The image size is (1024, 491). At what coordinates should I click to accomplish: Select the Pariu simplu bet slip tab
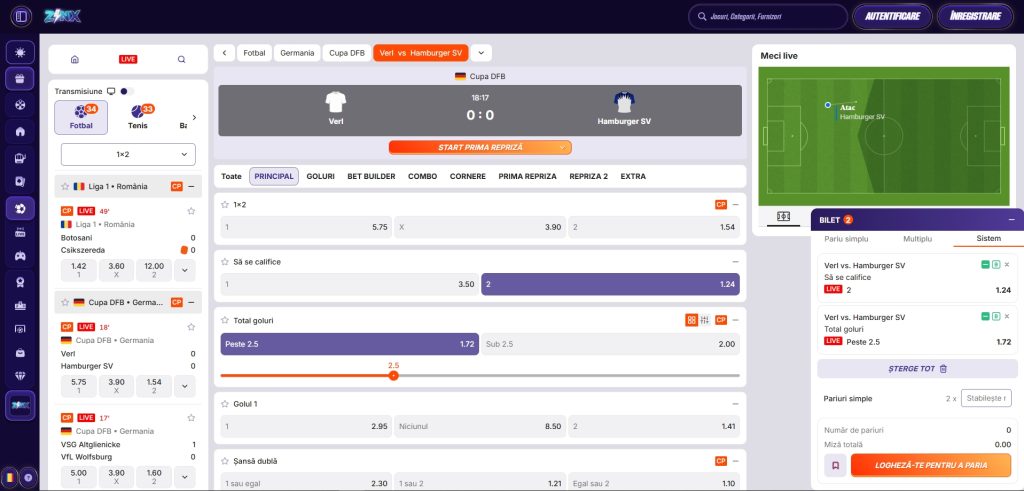pos(846,239)
